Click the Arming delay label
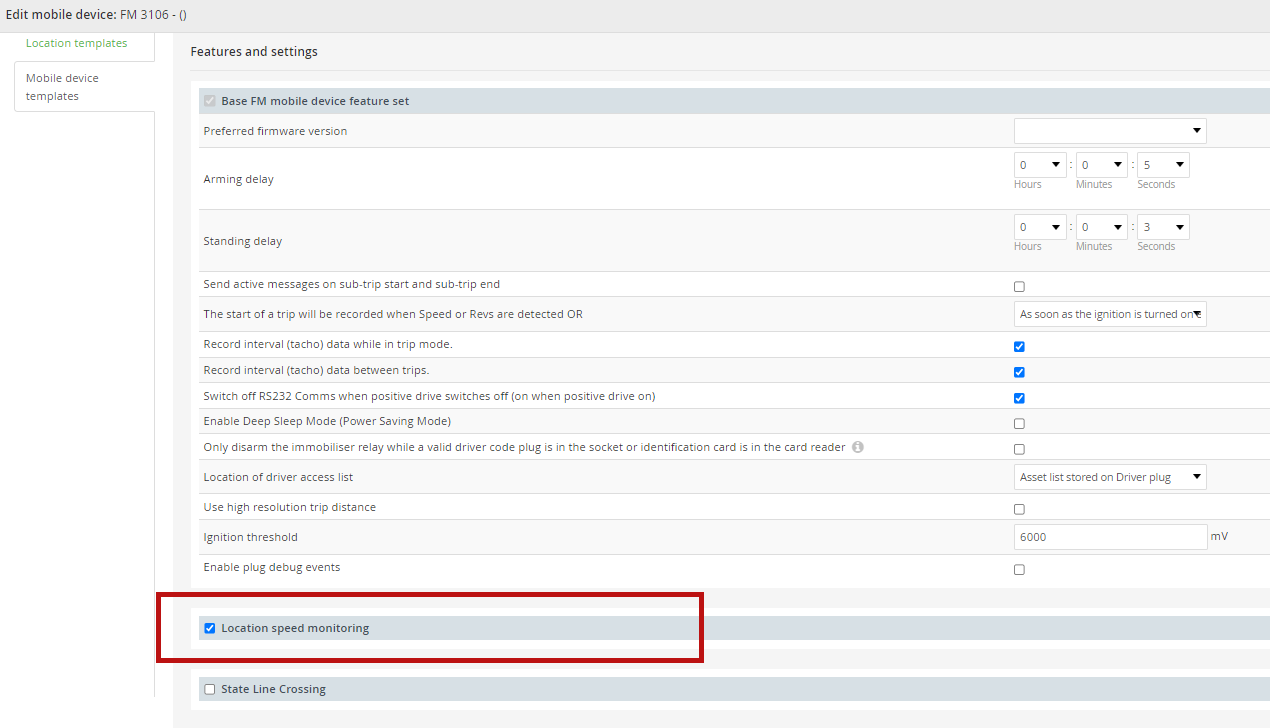The width and height of the screenshot is (1270, 728). coord(238,179)
